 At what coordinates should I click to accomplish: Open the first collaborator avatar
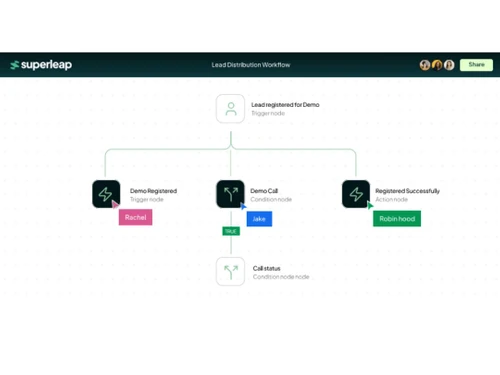click(x=425, y=65)
